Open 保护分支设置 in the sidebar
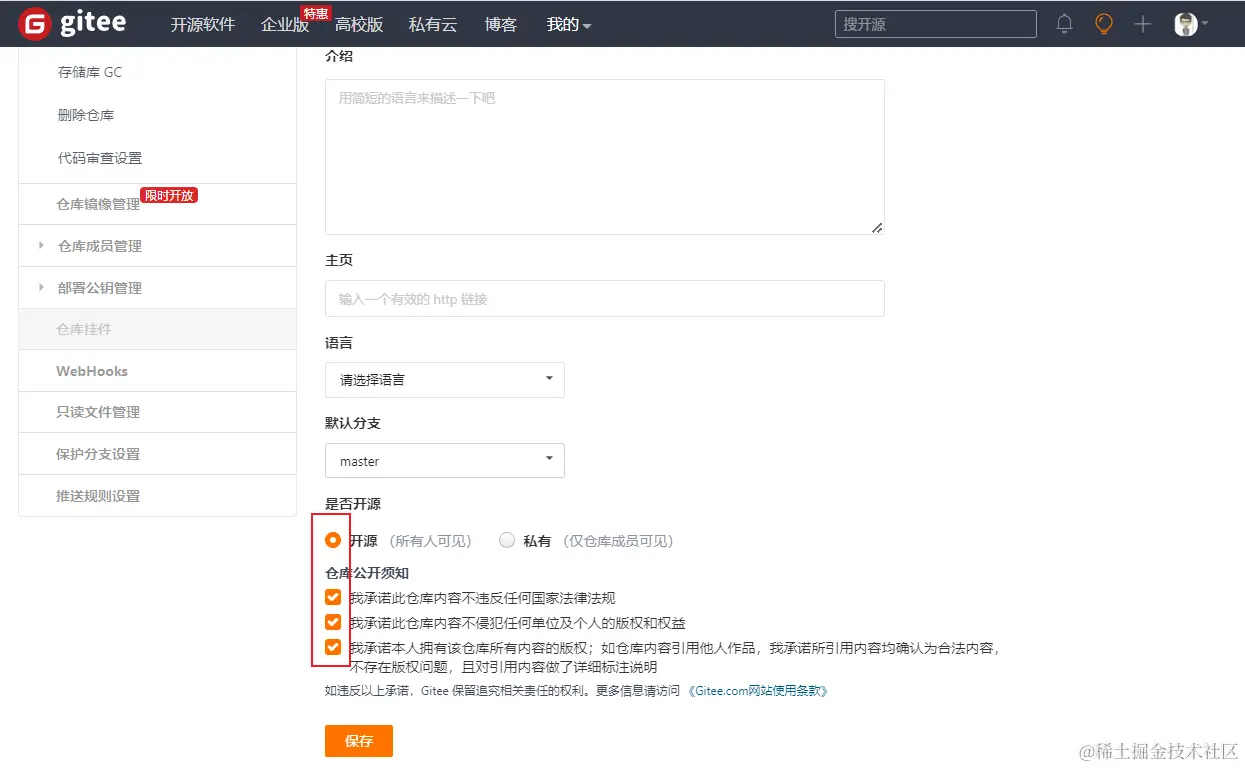The image size is (1245, 768). pos(98,454)
